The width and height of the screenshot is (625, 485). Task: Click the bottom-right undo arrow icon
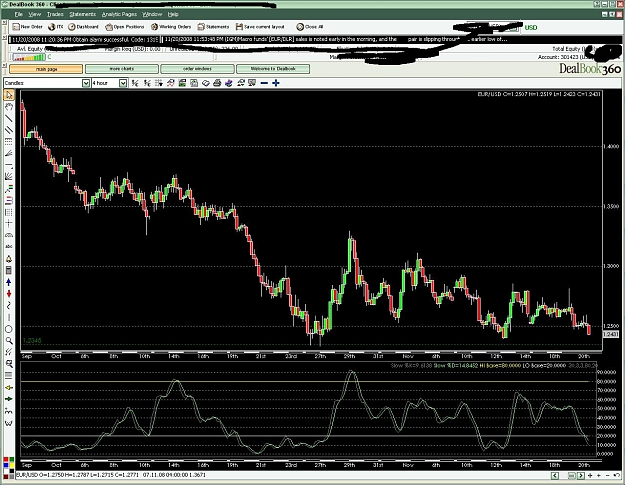(x=617, y=476)
